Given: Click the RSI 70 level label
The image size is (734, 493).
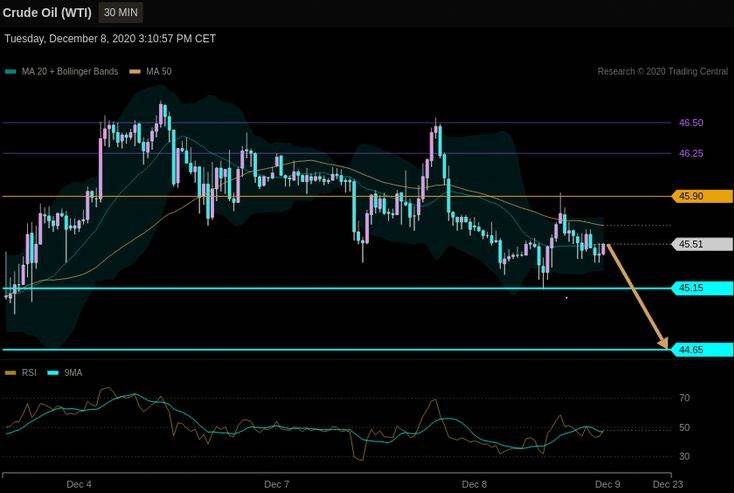Looking at the screenshot, I should pos(684,398).
